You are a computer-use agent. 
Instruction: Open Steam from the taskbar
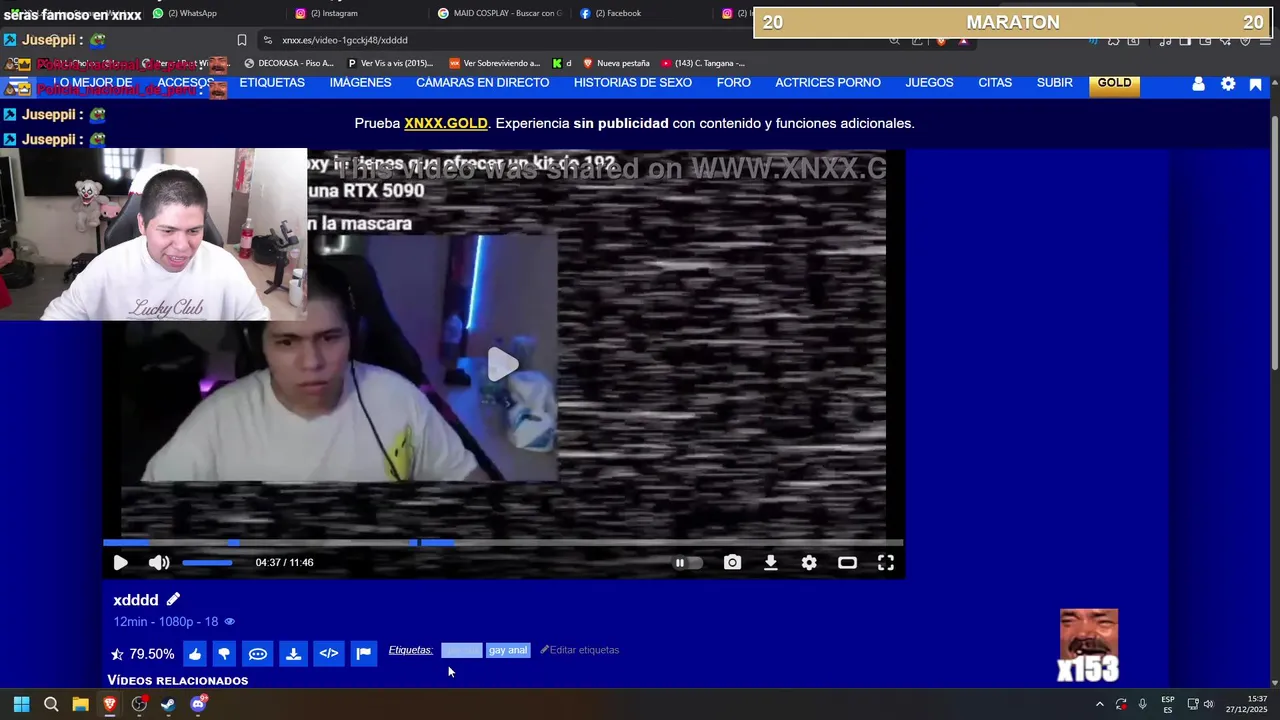pyautogui.click(x=168, y=704)
